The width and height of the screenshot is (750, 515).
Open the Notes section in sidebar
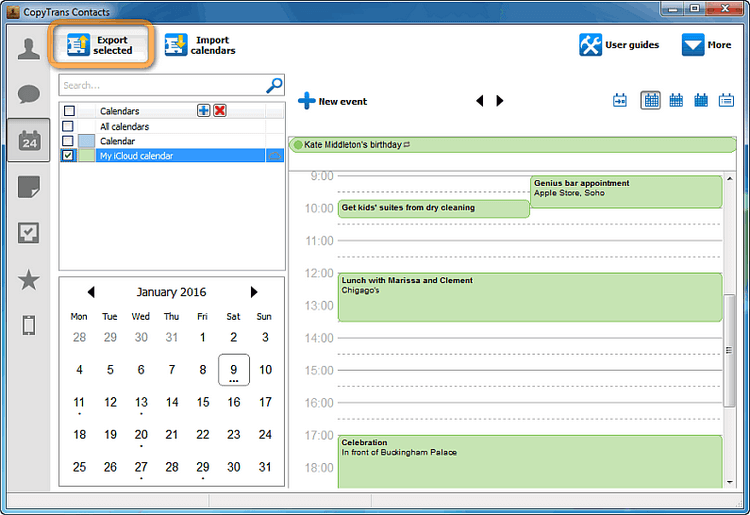coord(28,187)
